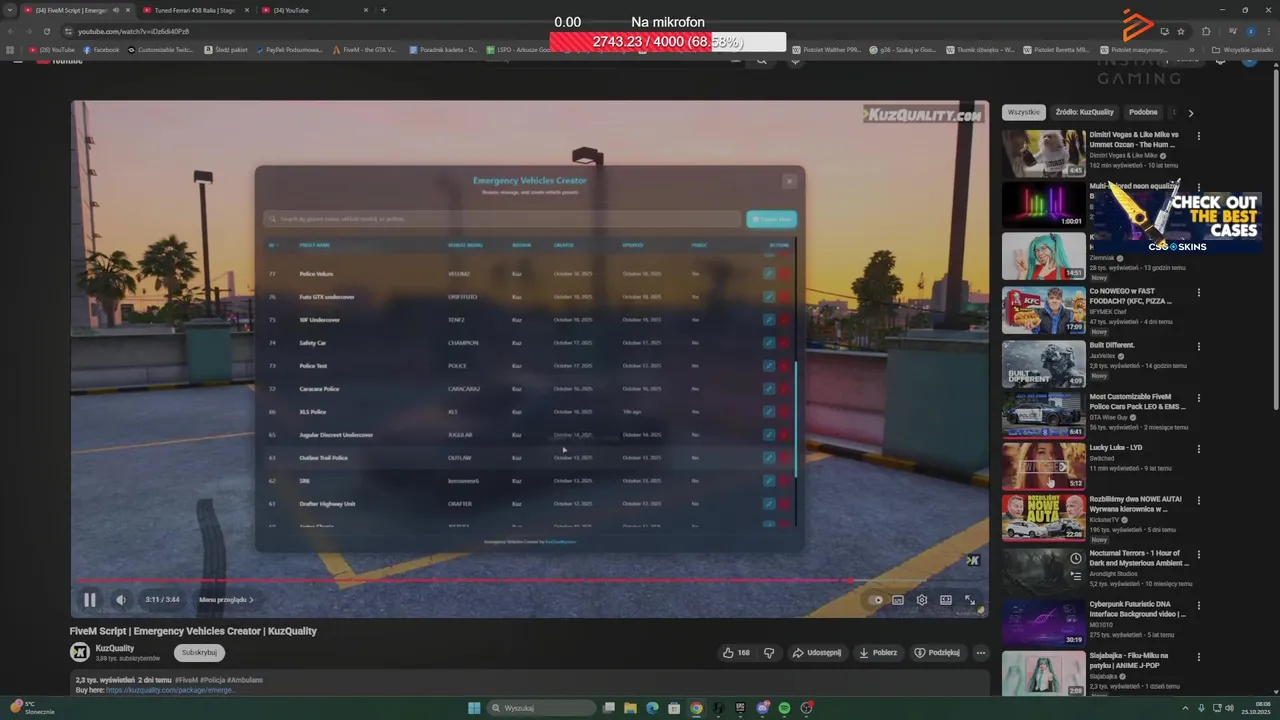The image size is (1280, 720).
Task: Switch to theater mode
Action: (x=946, y=600)
